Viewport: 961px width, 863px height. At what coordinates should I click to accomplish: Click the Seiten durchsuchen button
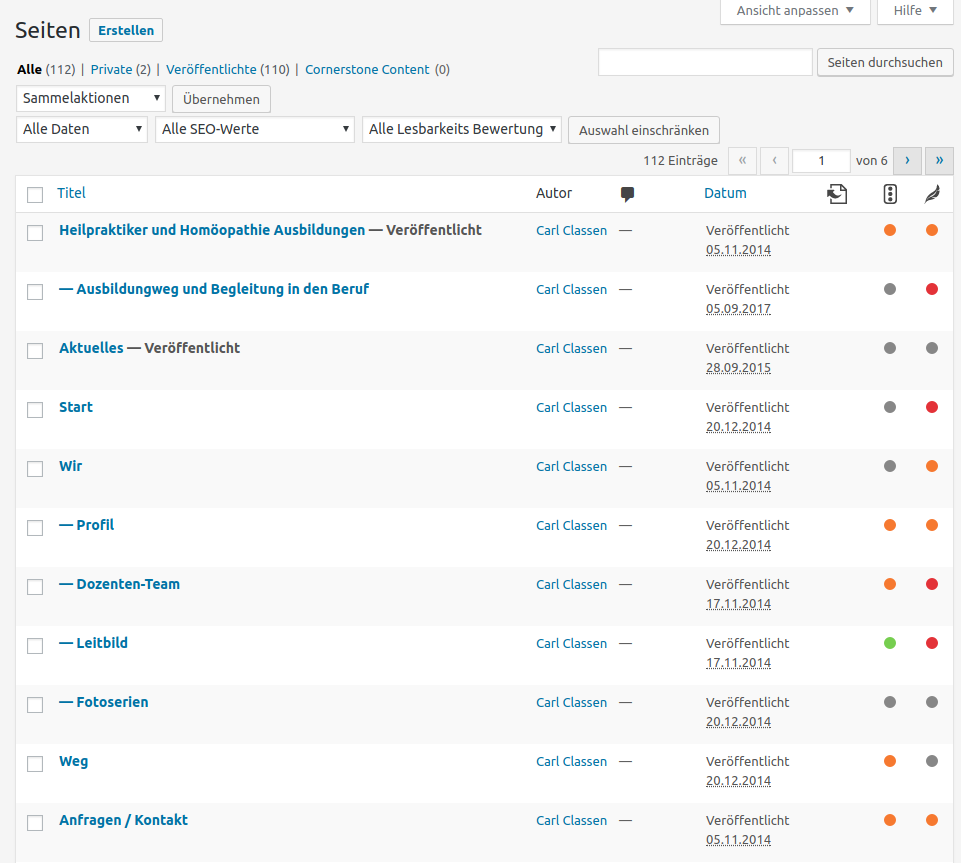point(884,63)
